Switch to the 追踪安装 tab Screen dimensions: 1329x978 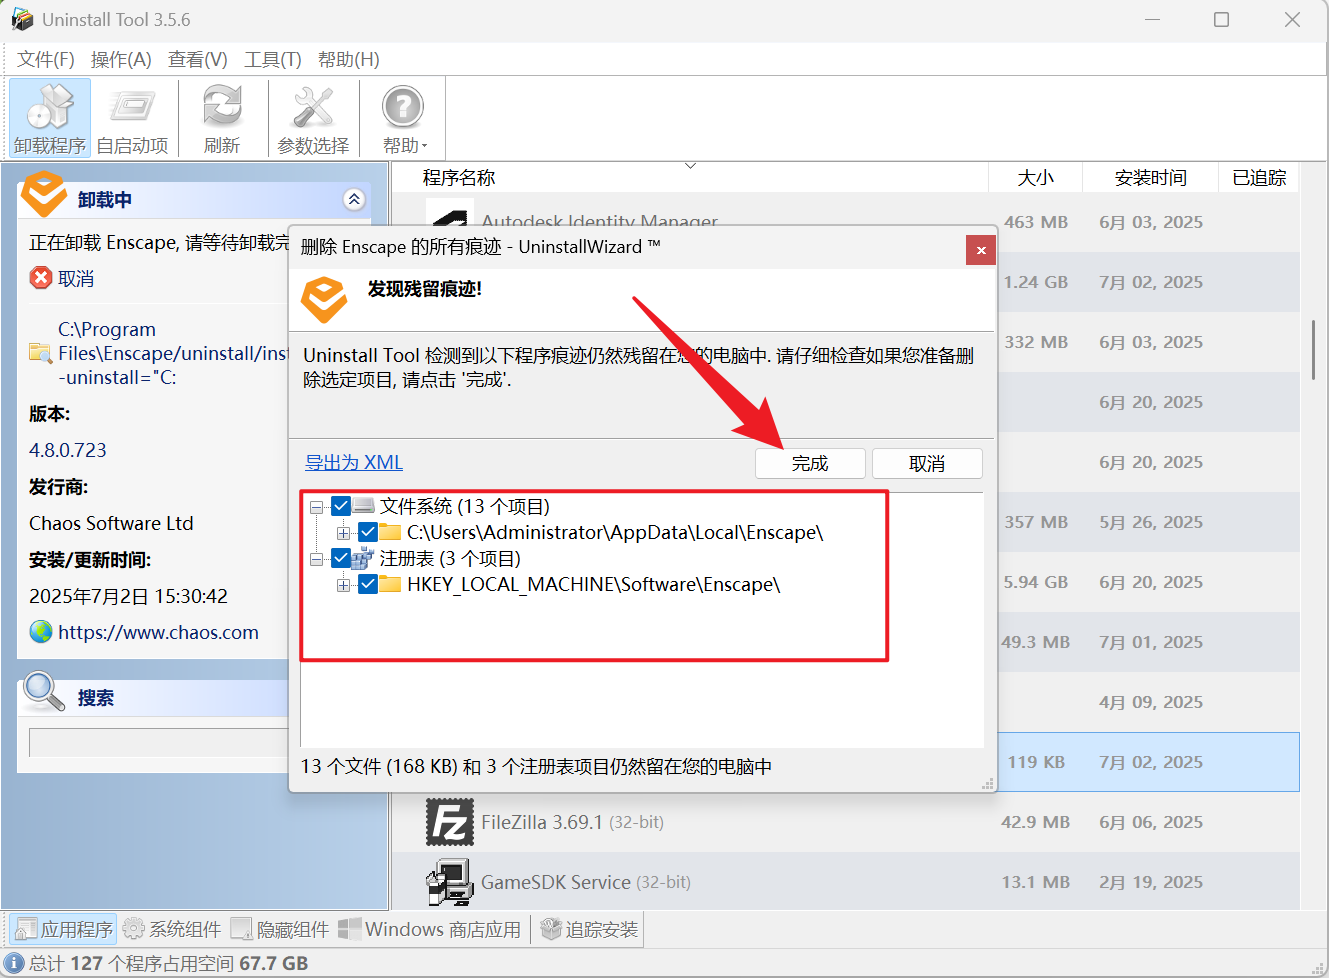589,929
